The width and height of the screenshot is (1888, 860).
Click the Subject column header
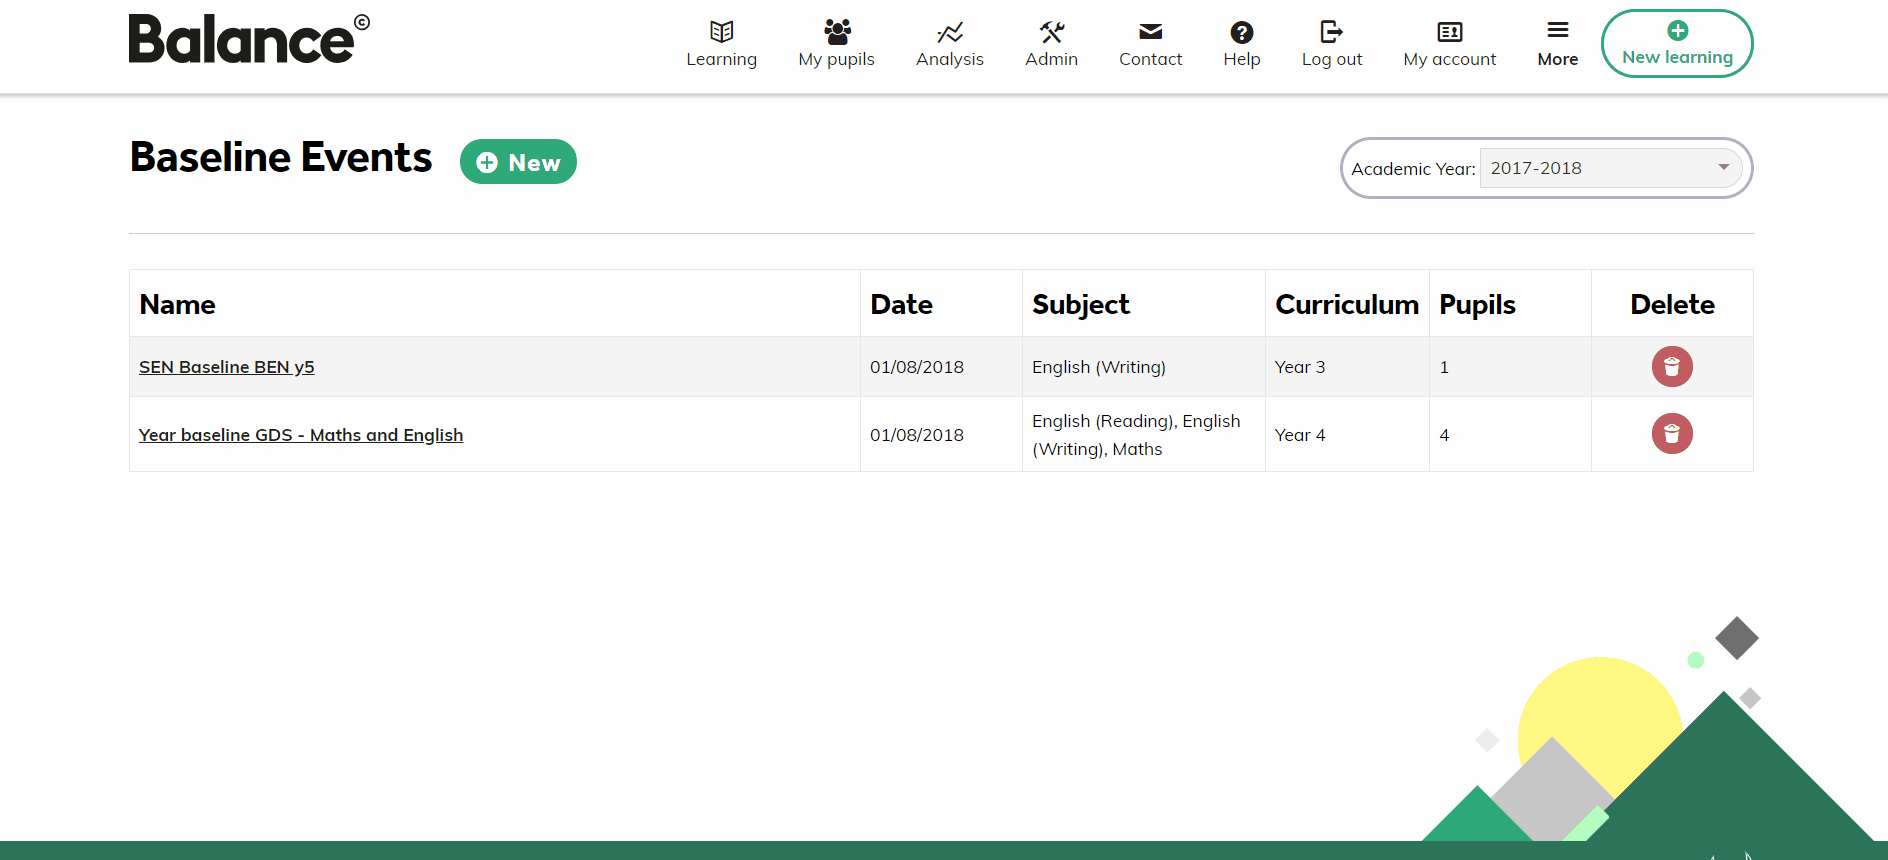click(x=1080, y=304)
